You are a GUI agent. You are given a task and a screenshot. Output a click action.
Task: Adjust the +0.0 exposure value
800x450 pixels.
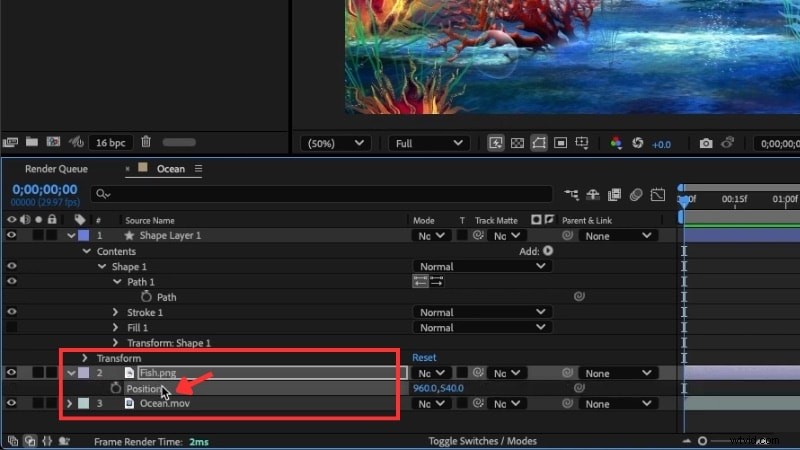pyautogui.click(x=661, y=144)
